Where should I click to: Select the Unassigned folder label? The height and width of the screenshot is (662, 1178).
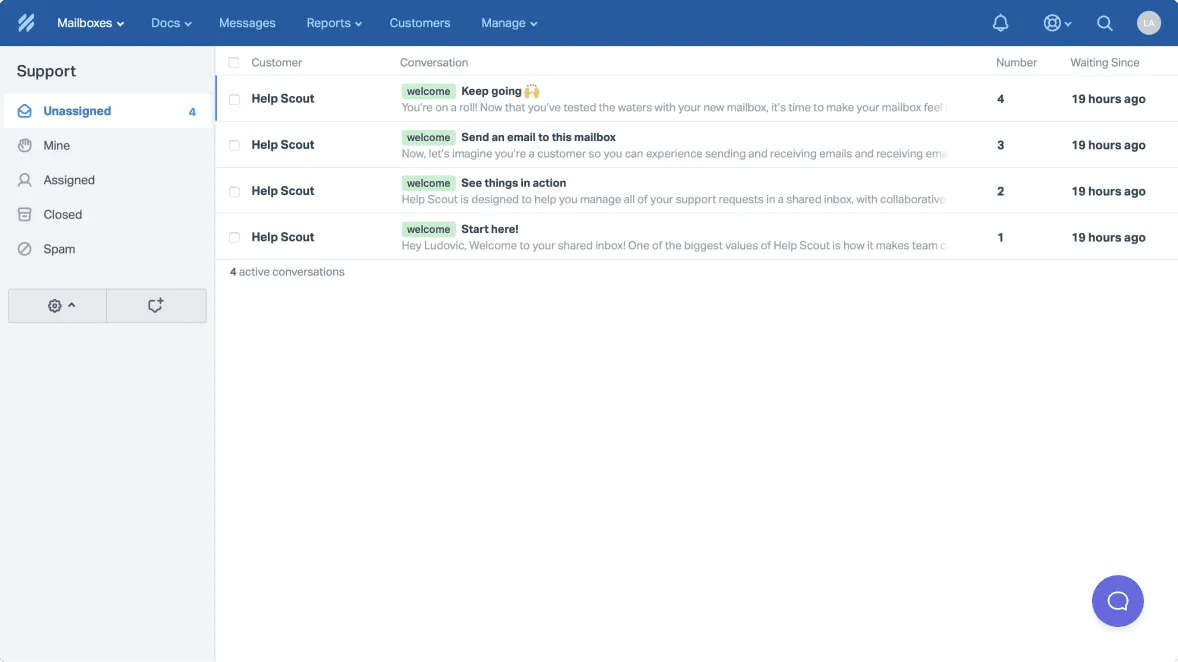tap(77, 111)
